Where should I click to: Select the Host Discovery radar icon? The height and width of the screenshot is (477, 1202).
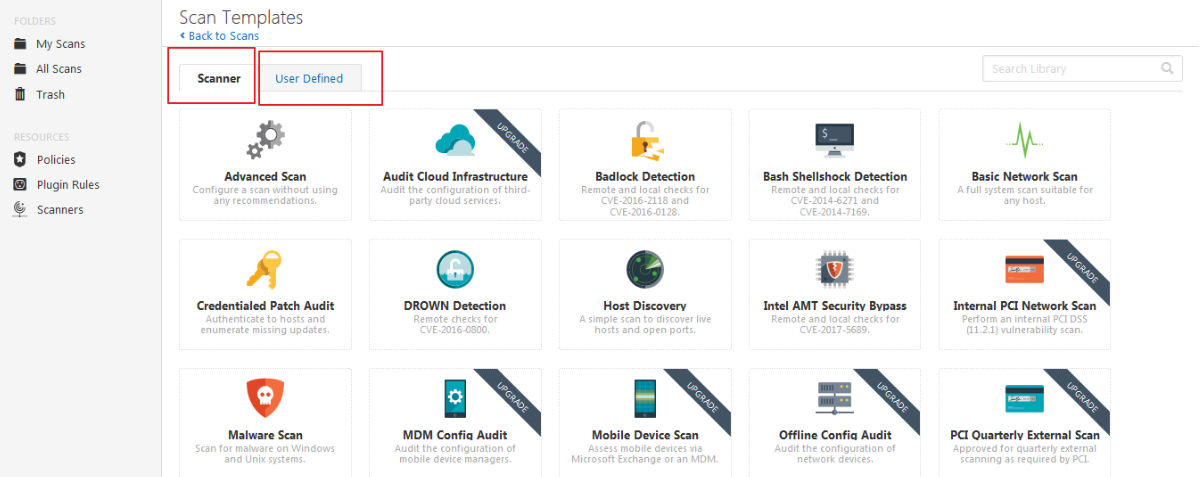coord(645,270)
